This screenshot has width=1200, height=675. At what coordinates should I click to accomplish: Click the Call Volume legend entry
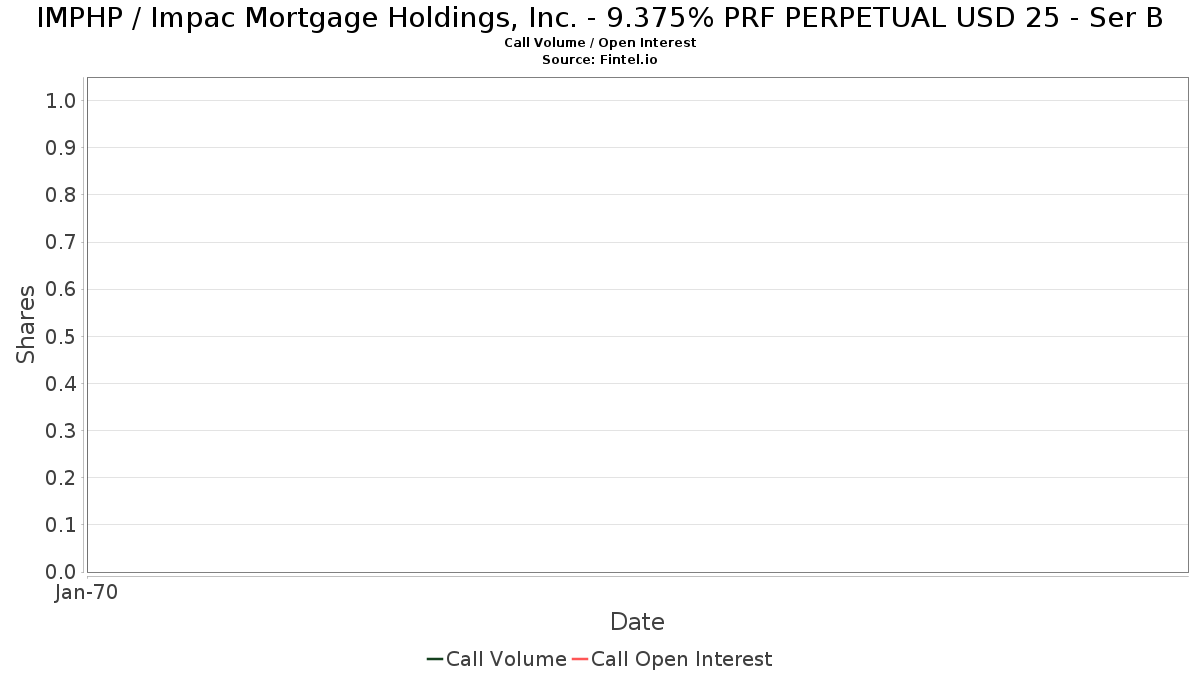[x=497, y=659]
